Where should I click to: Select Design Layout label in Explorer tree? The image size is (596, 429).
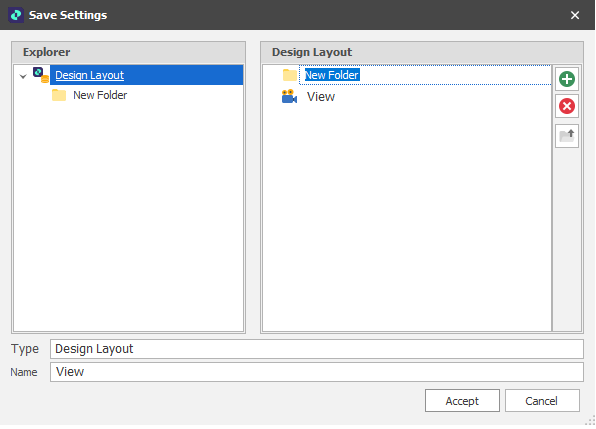(x=89, y=75)
